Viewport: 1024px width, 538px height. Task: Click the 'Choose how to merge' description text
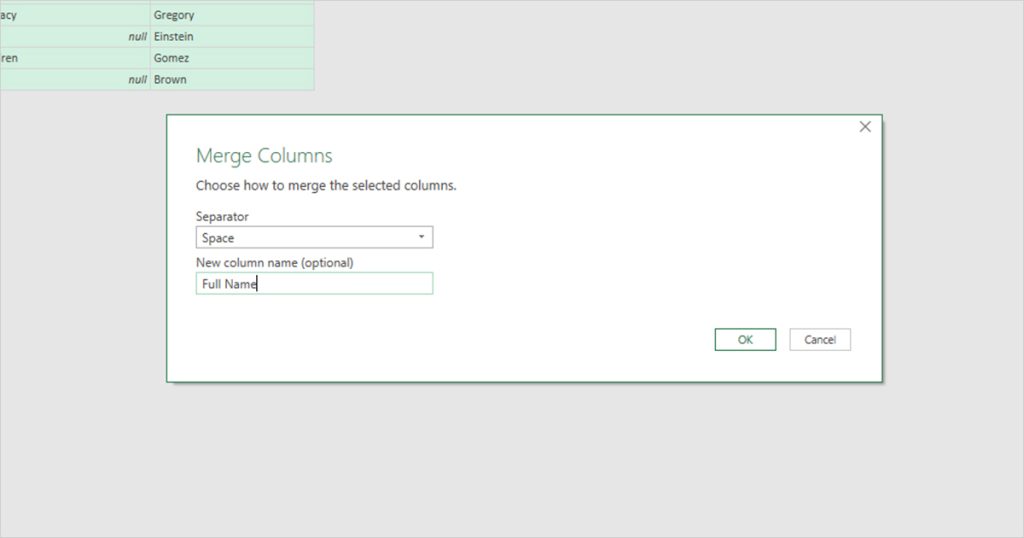click(x=326, y=186)
